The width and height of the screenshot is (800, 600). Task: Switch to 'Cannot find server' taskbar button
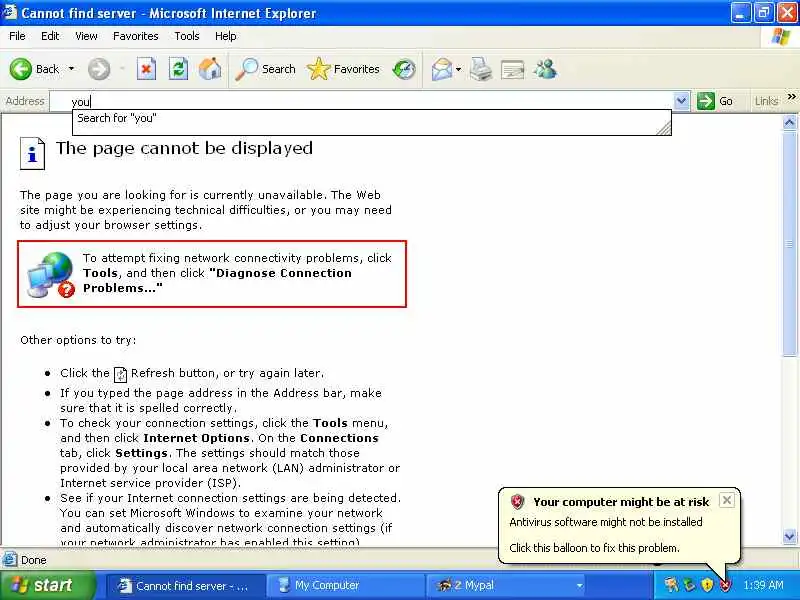point(186,586)
